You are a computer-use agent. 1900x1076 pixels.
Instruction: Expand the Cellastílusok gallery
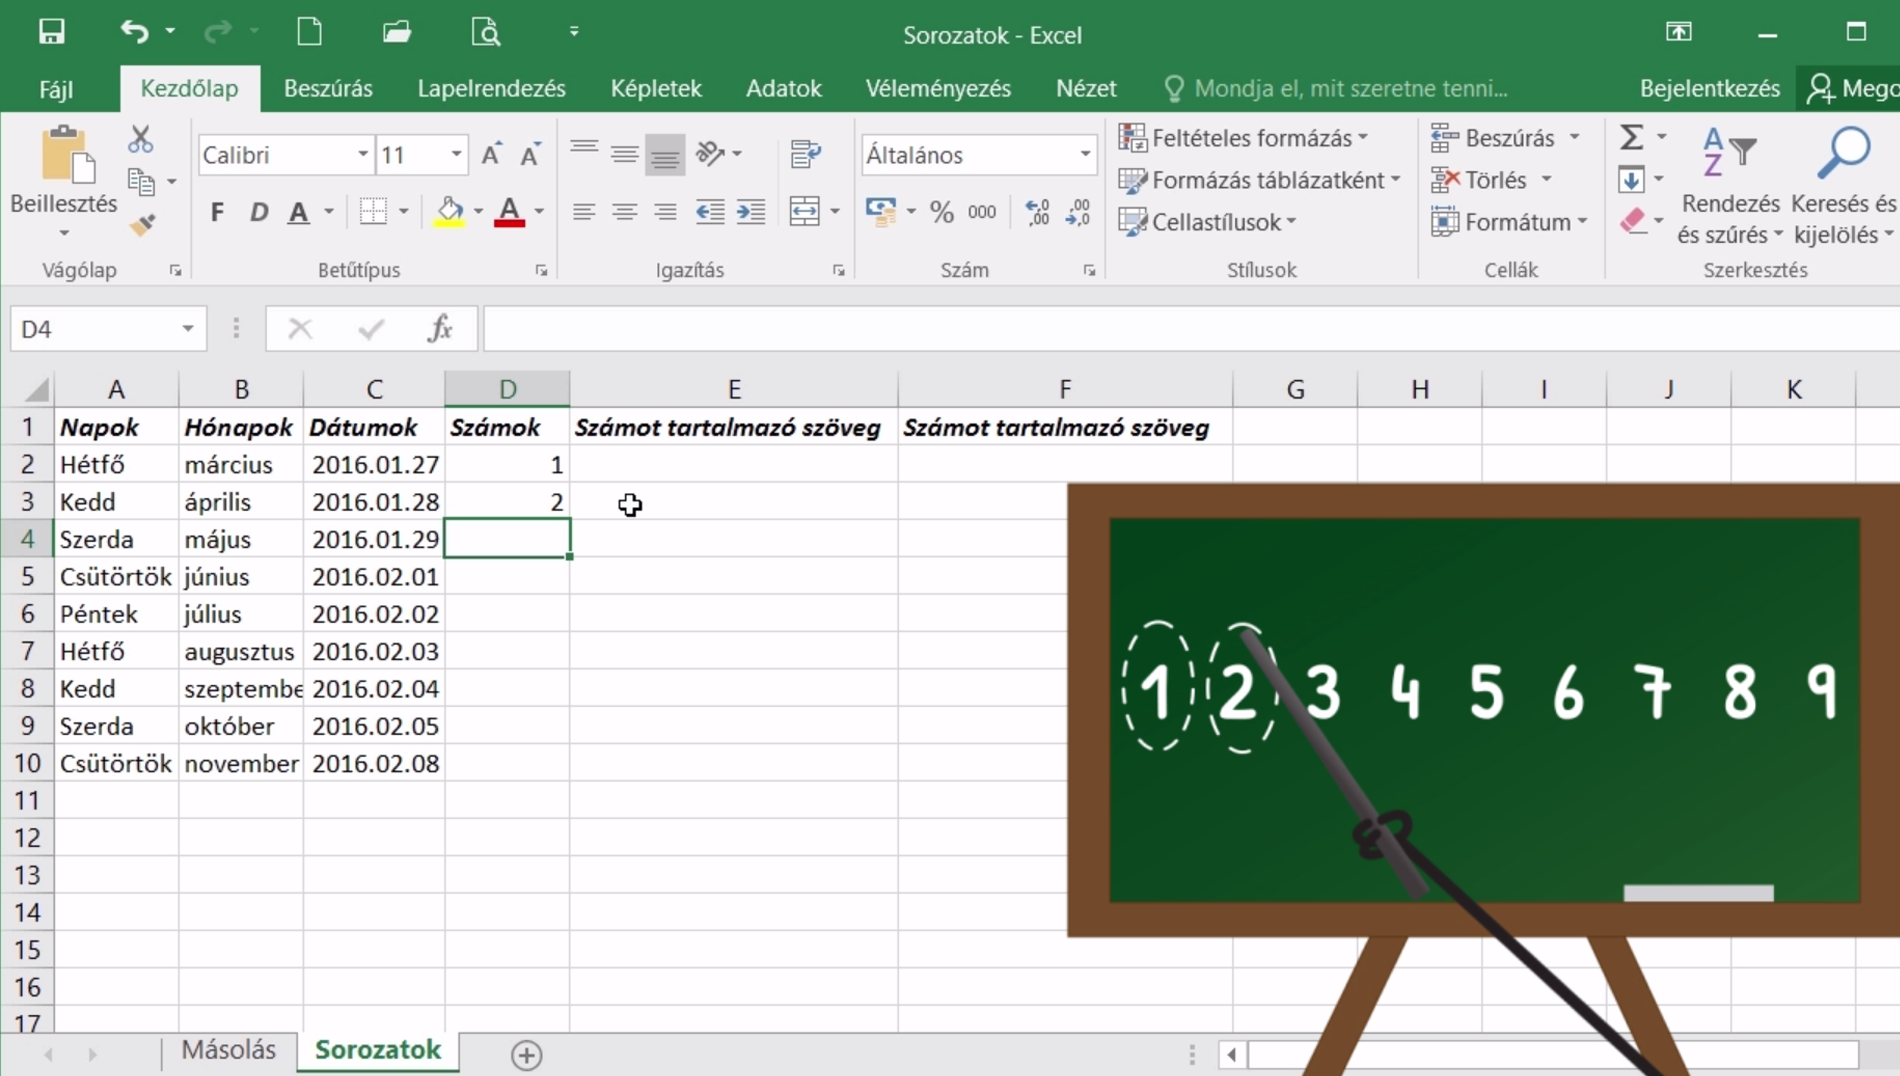(x=1207, y=222)
